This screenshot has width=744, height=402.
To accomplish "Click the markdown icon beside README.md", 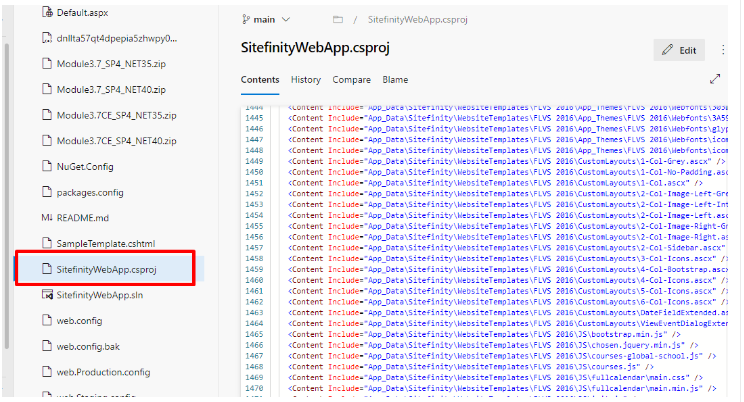I will [x=47, y=217].
